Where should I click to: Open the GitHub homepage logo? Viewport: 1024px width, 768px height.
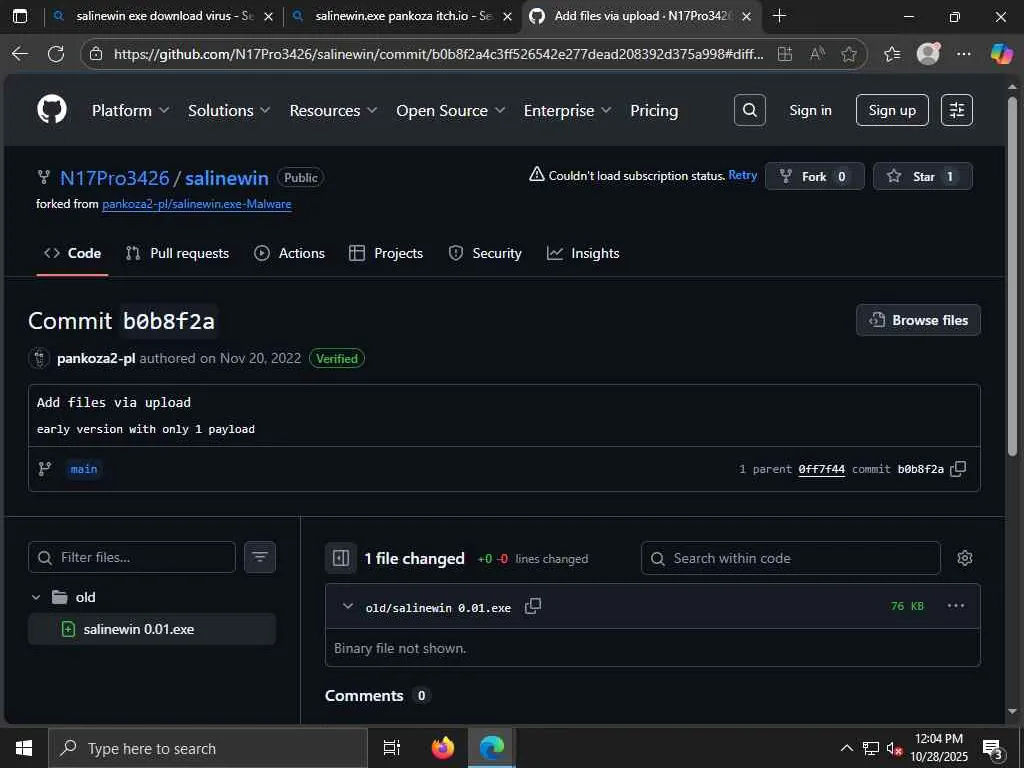click(52, 110)
